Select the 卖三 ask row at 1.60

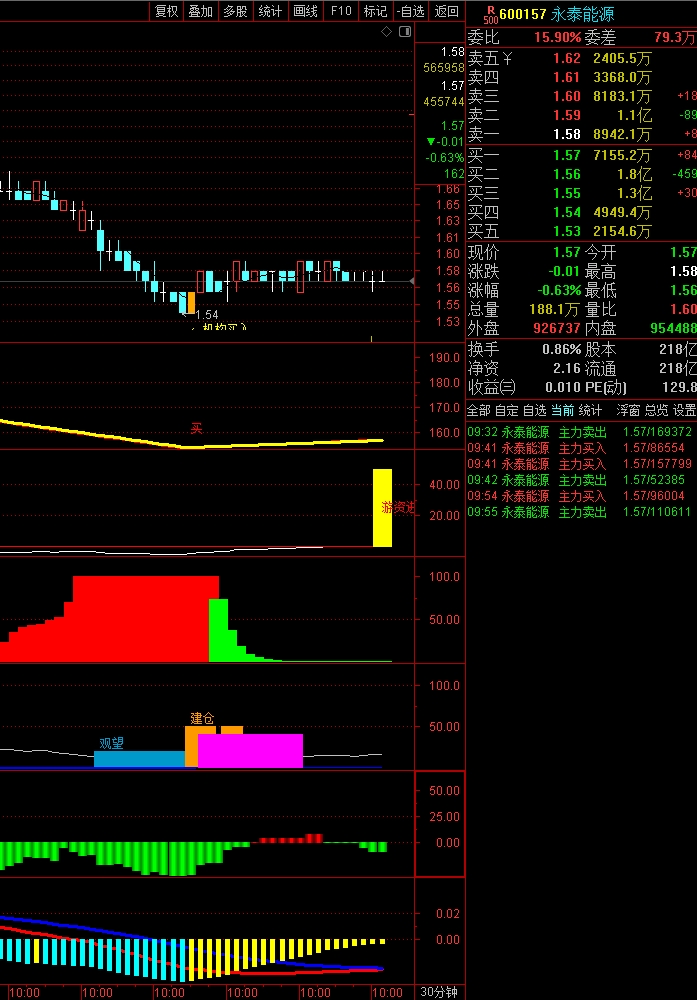[x=582, y=96]
